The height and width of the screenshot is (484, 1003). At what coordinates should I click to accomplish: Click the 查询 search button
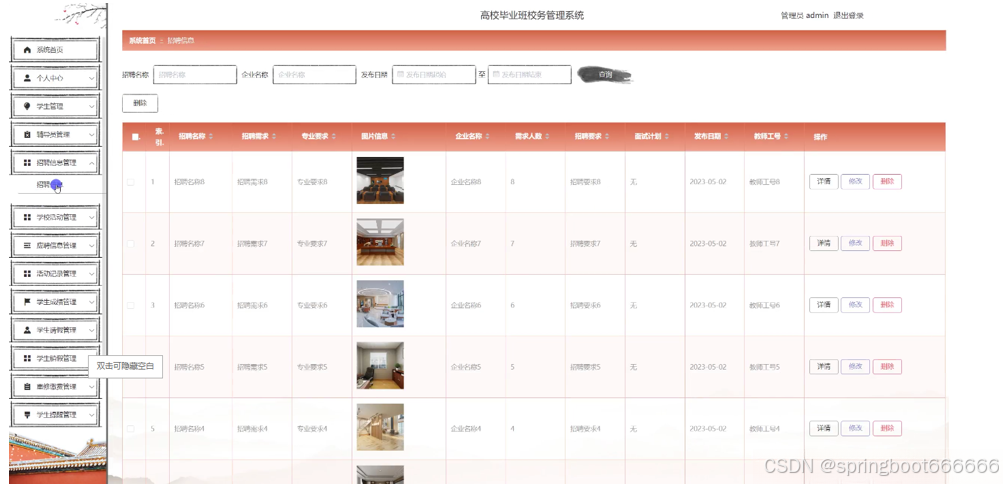pyautogui.click(x=604, y=75)
